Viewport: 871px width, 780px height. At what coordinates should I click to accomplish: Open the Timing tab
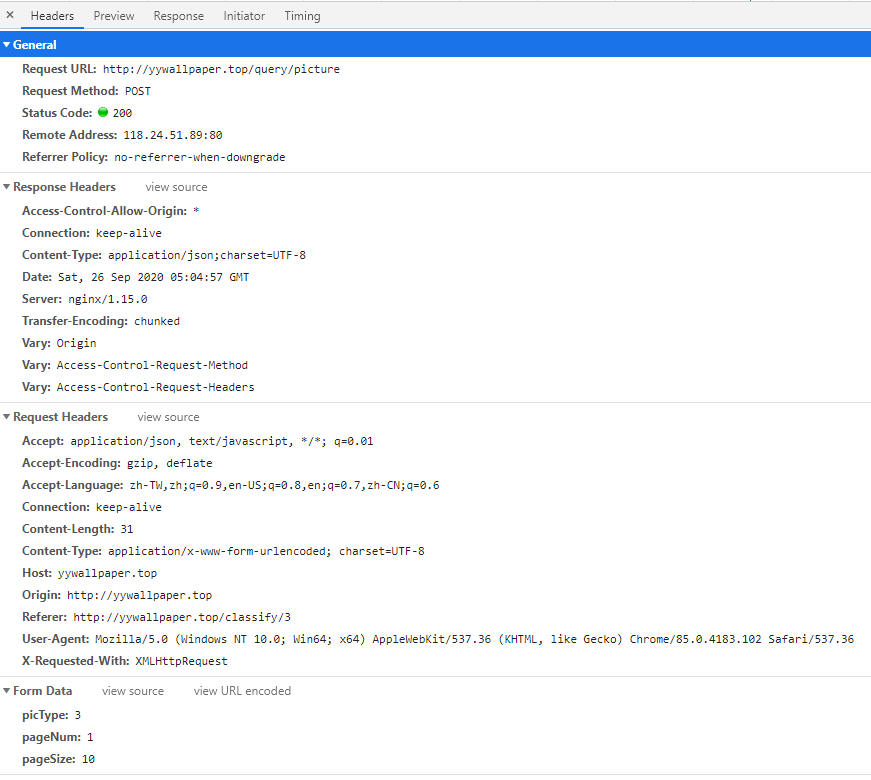[302, 16]
